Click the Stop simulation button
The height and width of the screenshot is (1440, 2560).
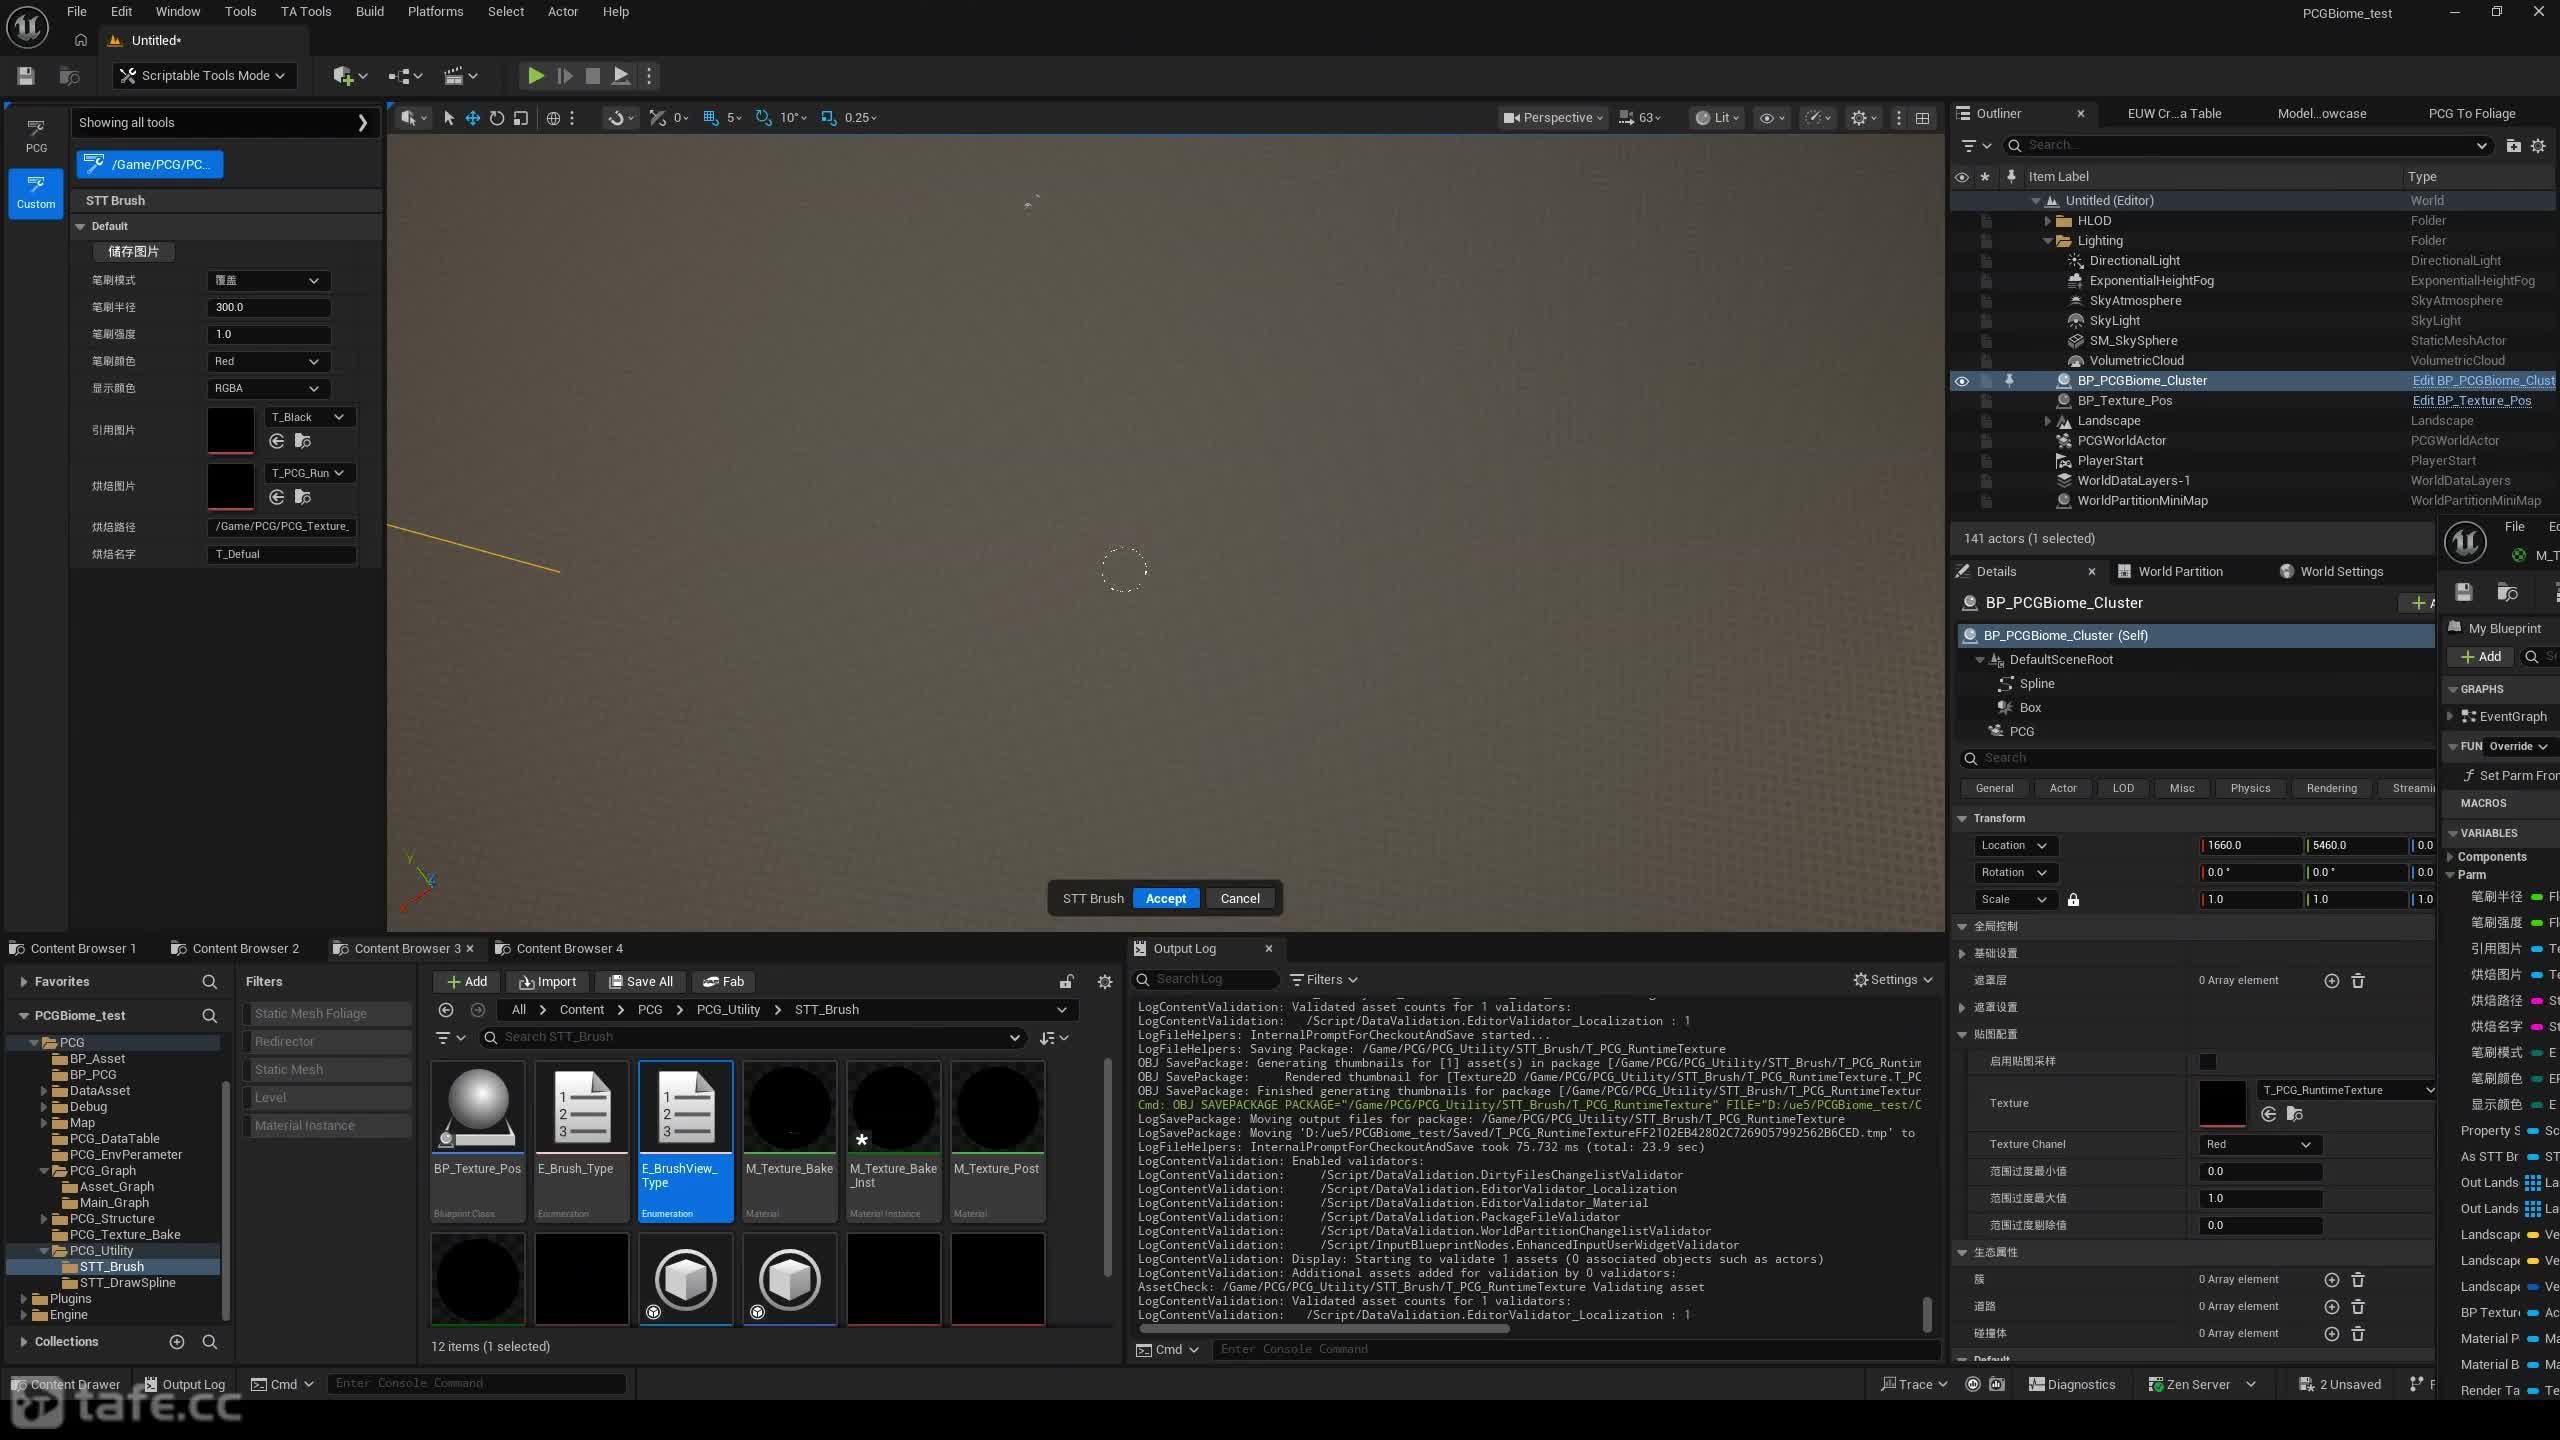[593, 75]
